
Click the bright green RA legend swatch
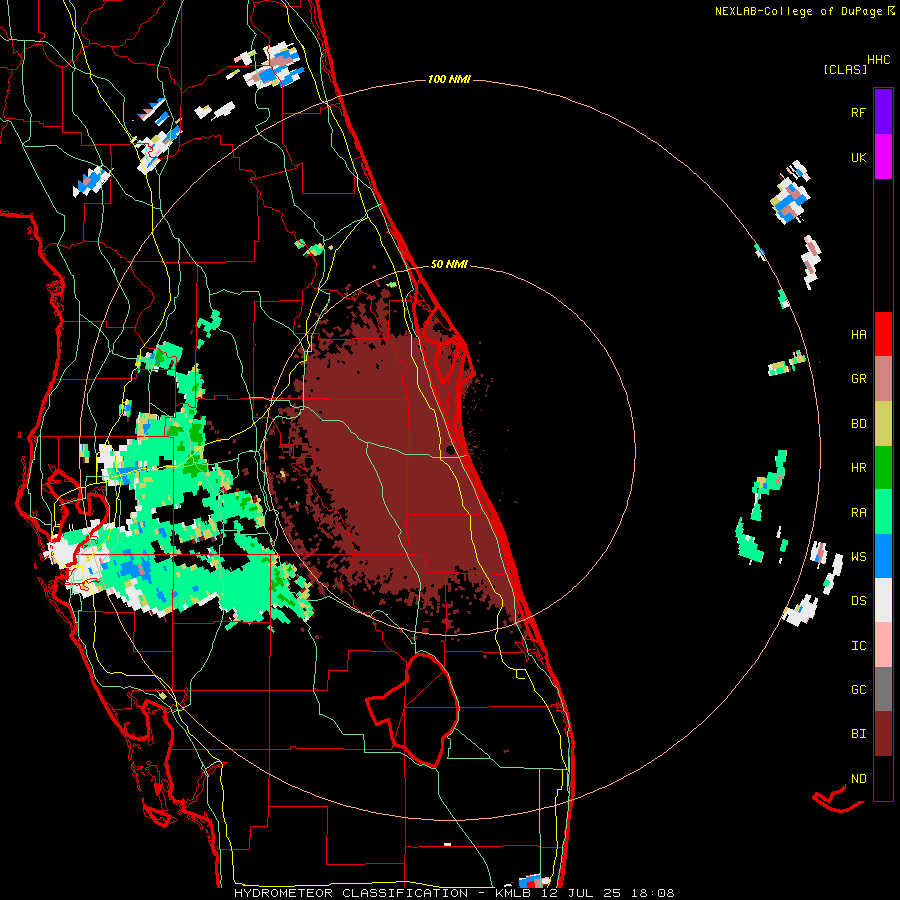coord(883,512)
